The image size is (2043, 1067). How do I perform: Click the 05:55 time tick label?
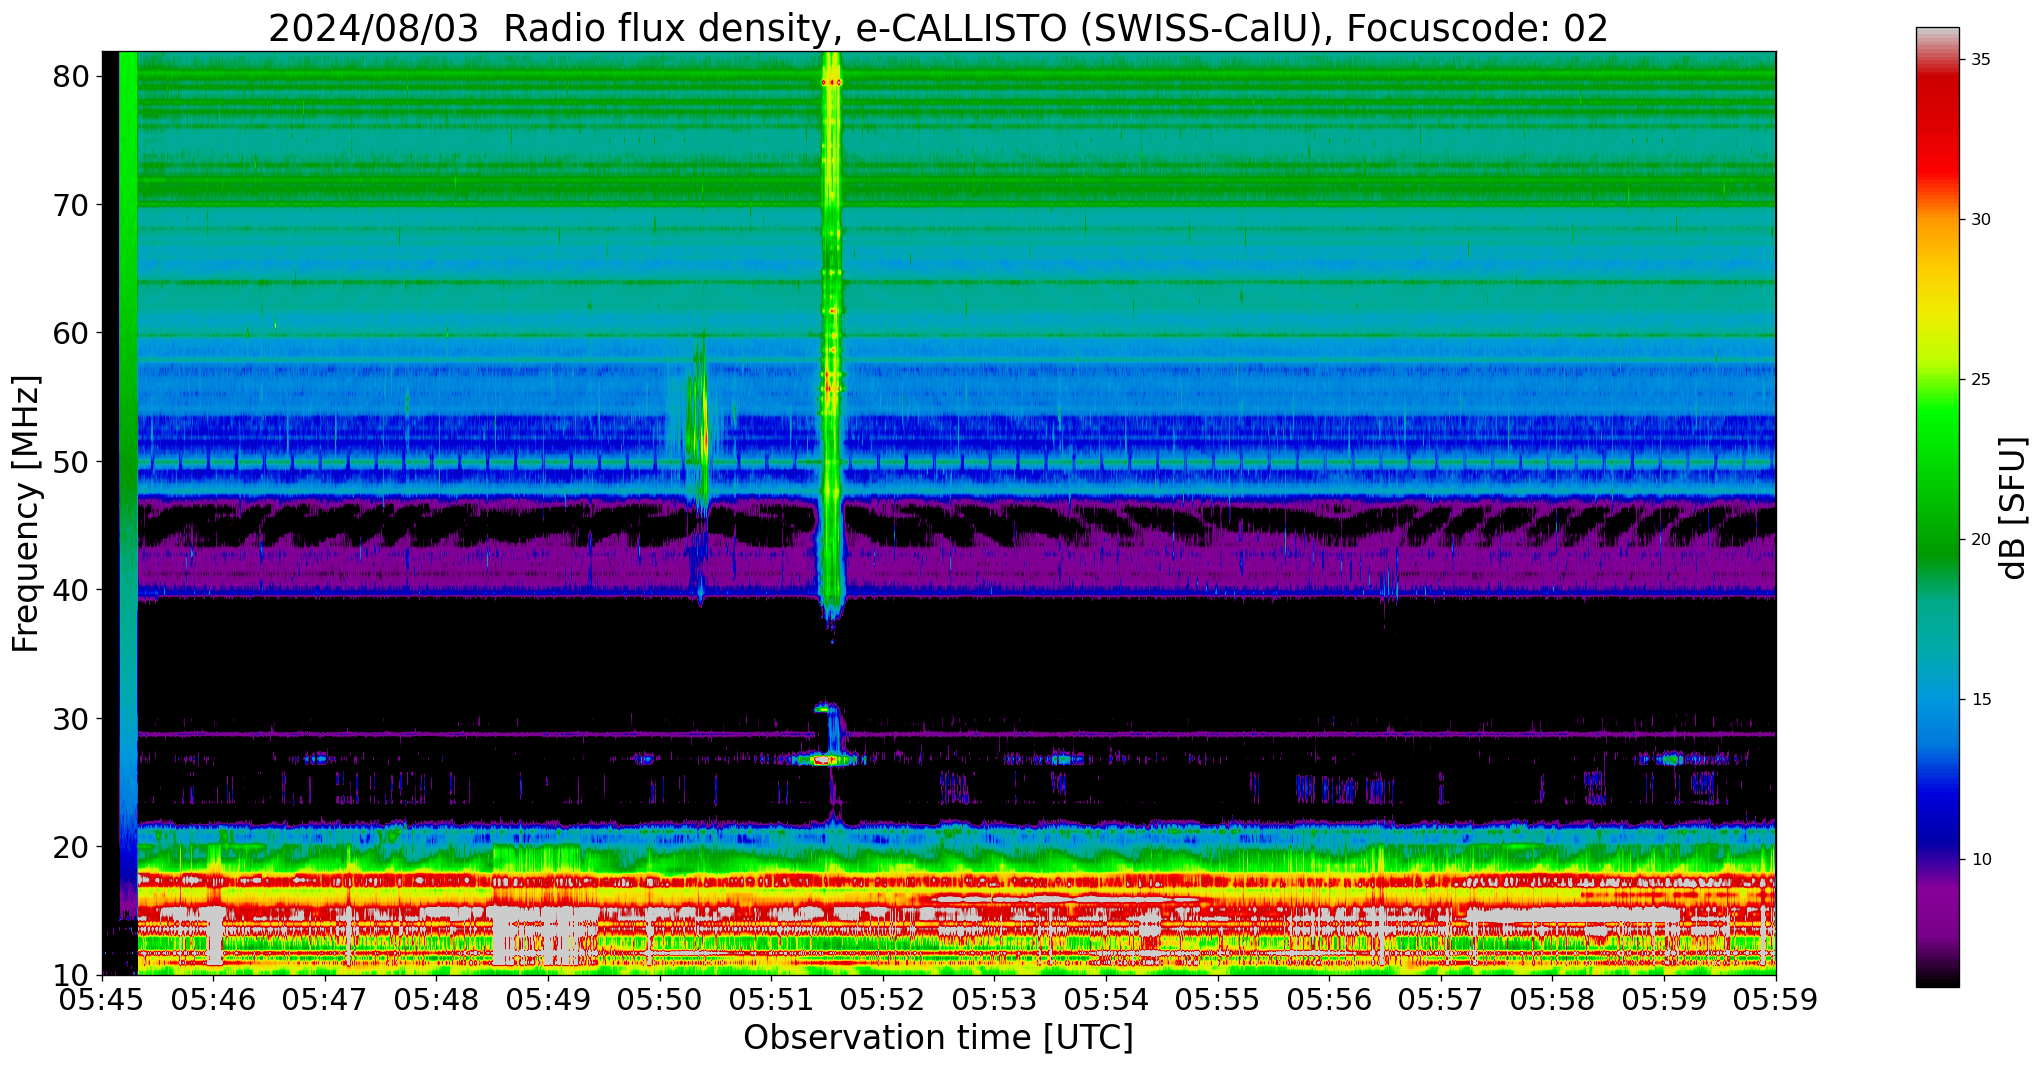tap(1218, 1000)
